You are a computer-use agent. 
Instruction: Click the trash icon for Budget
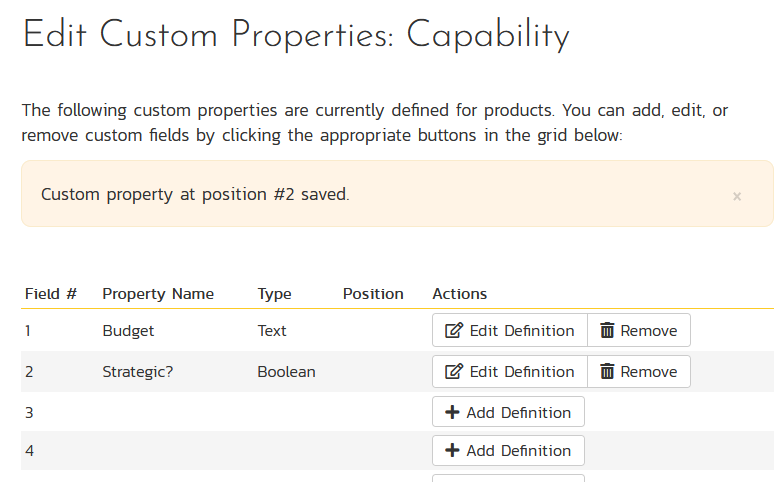point(607,331)
